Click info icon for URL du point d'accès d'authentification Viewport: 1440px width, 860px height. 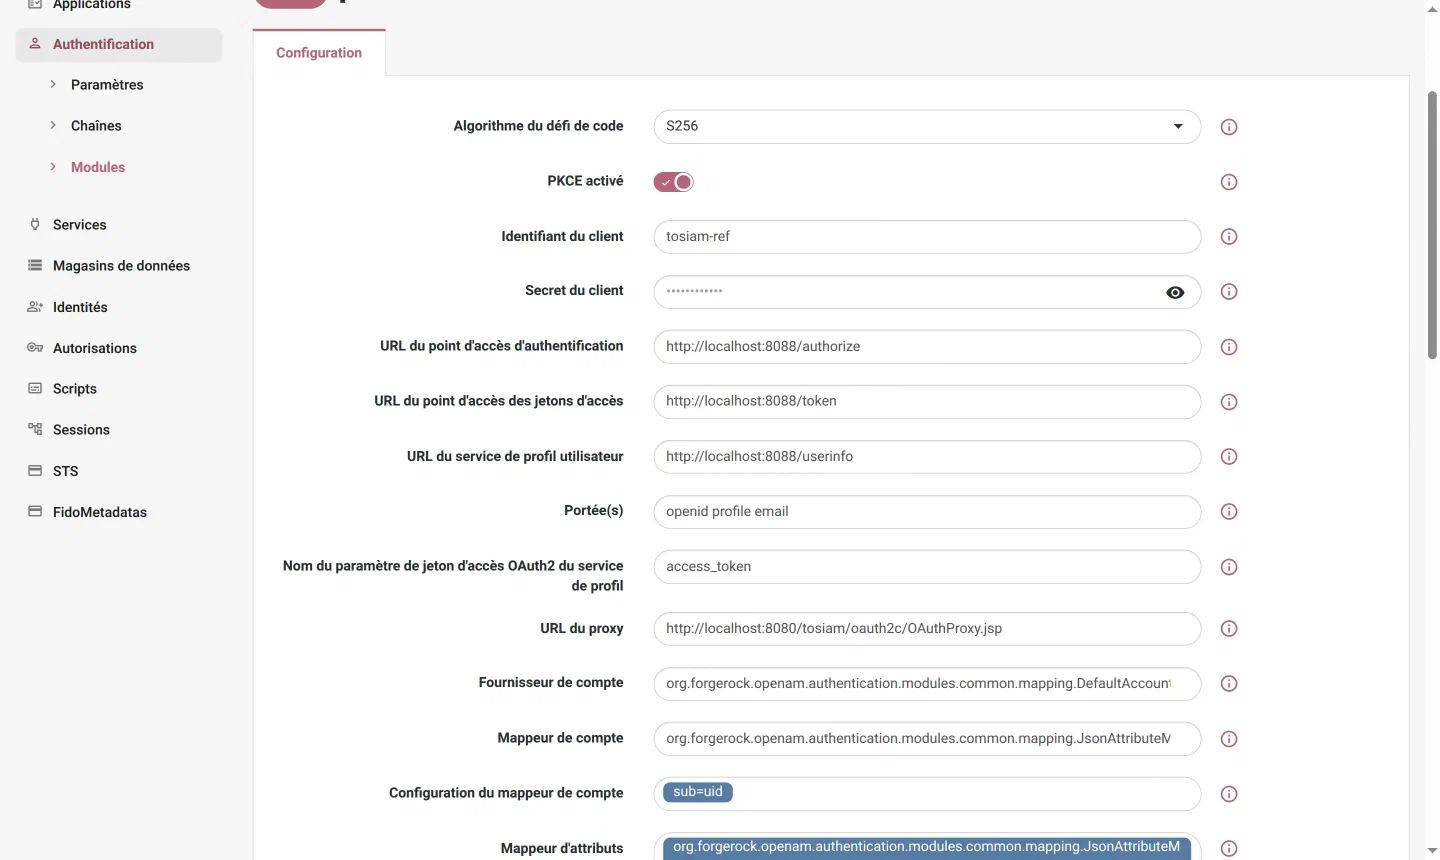click(1229, 347)
